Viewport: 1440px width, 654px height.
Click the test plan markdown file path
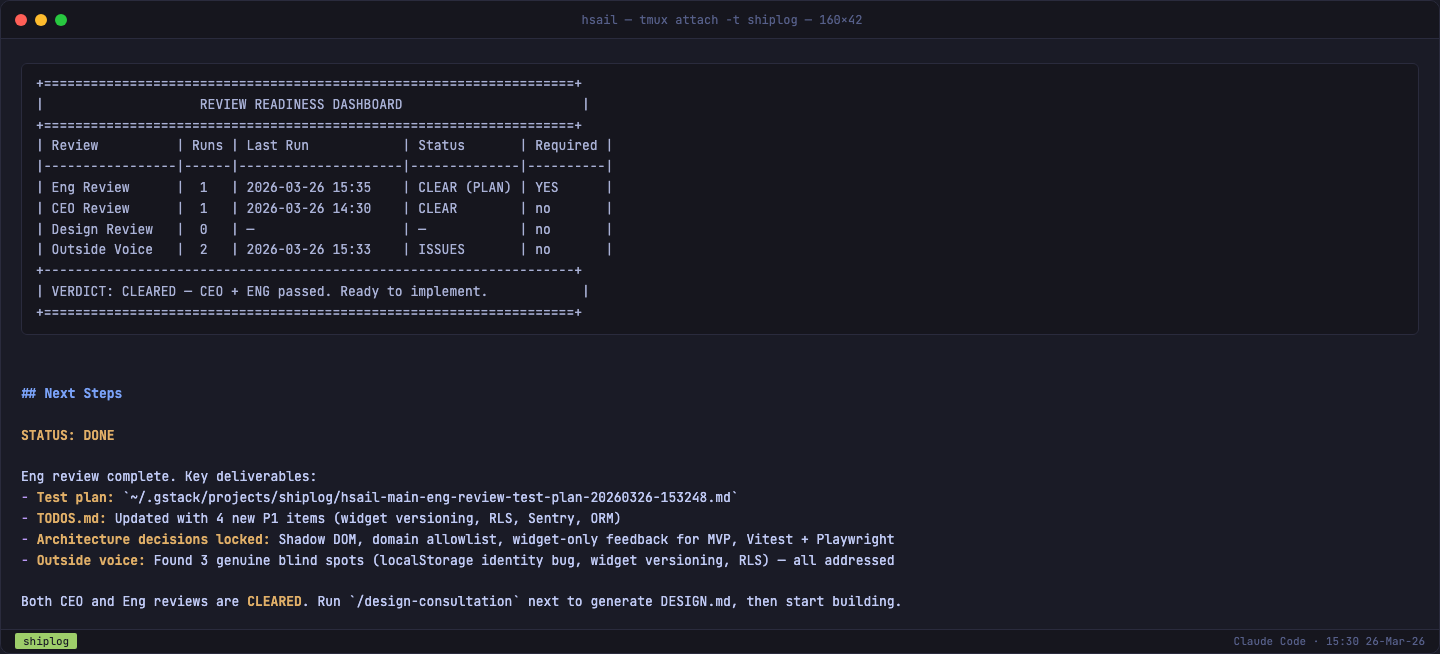430,498
